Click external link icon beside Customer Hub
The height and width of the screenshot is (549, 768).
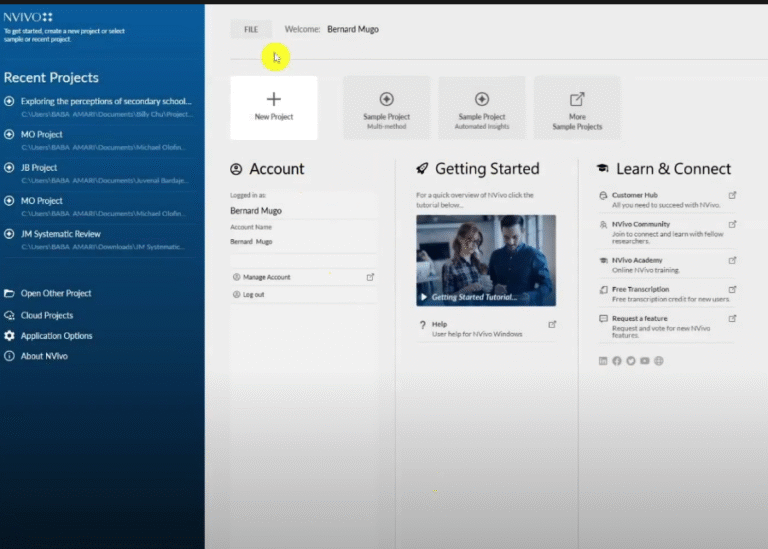732,195
